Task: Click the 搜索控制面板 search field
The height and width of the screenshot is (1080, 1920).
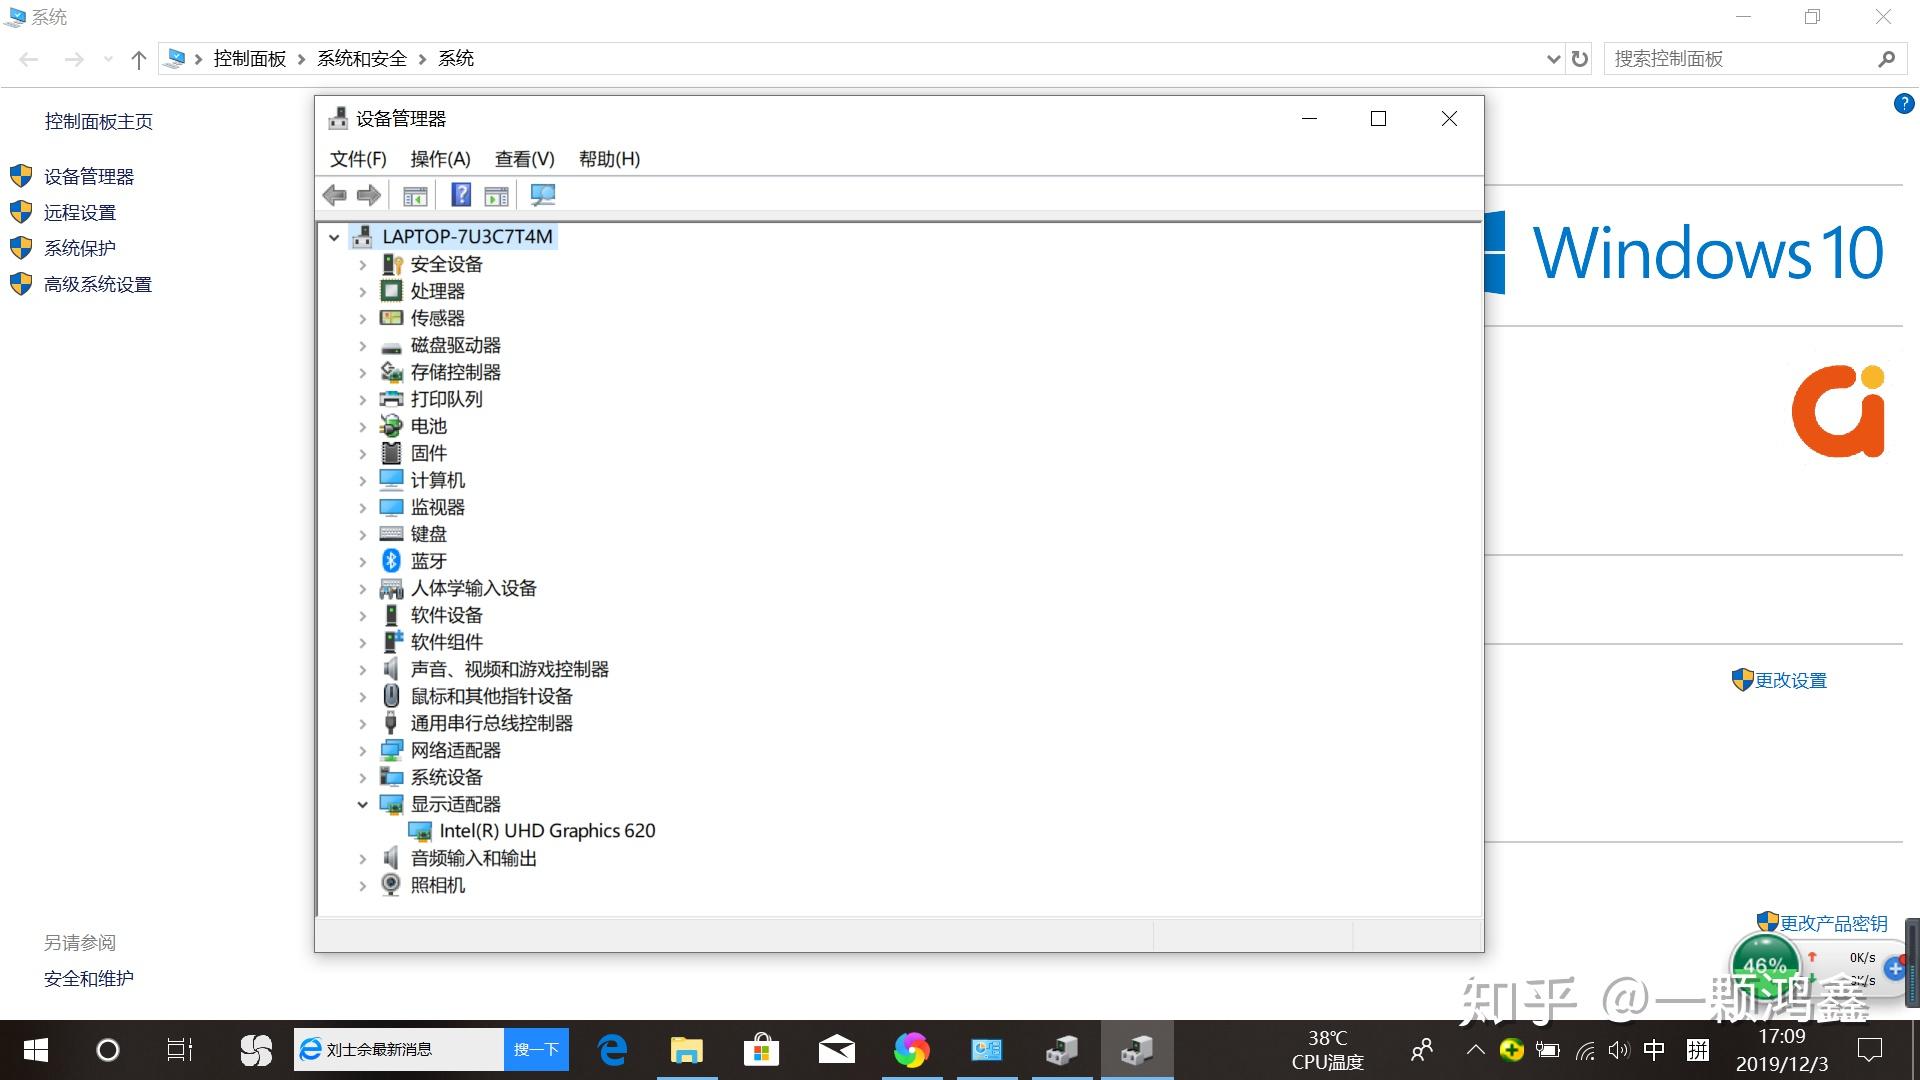Action: (x=1740, y=59)
